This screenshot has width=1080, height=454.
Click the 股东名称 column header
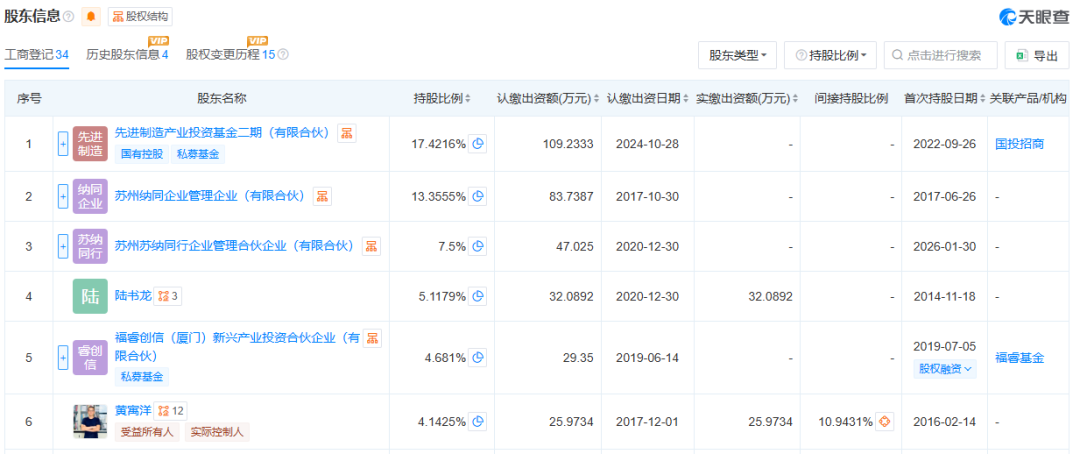pyautogui.click(x=221, y=99)
